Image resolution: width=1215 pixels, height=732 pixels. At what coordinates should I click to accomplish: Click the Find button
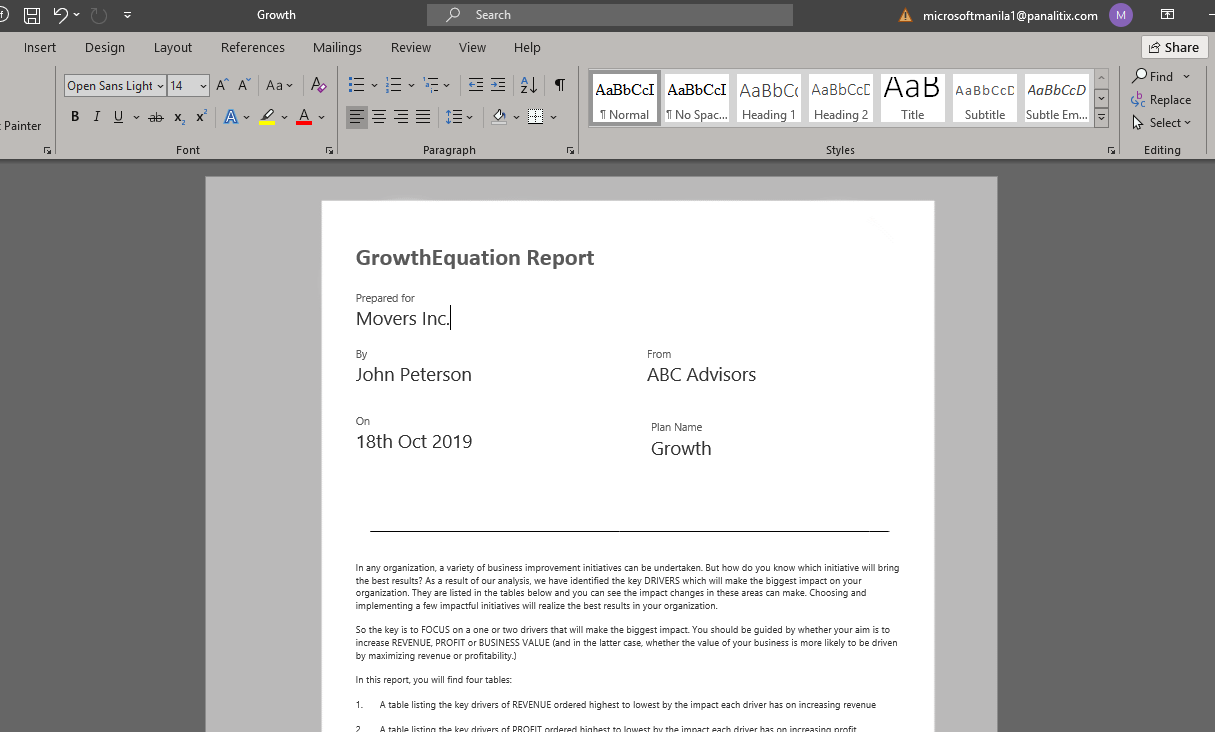1153,77
